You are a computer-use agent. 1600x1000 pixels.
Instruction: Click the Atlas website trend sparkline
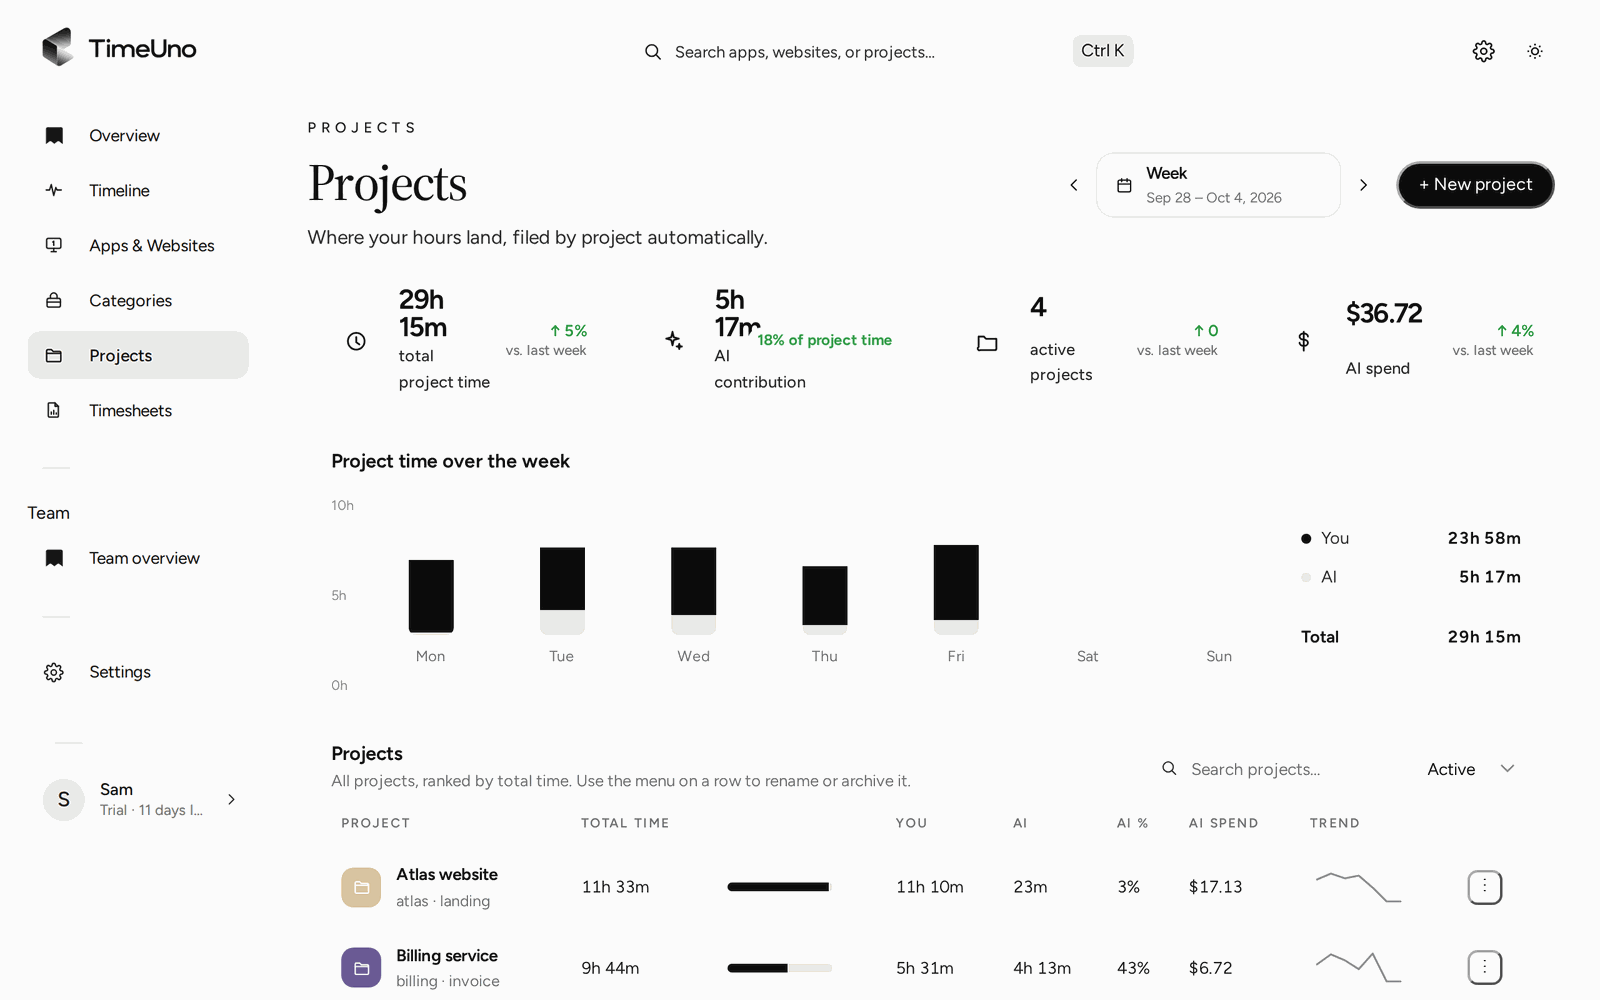point(1358,887)
